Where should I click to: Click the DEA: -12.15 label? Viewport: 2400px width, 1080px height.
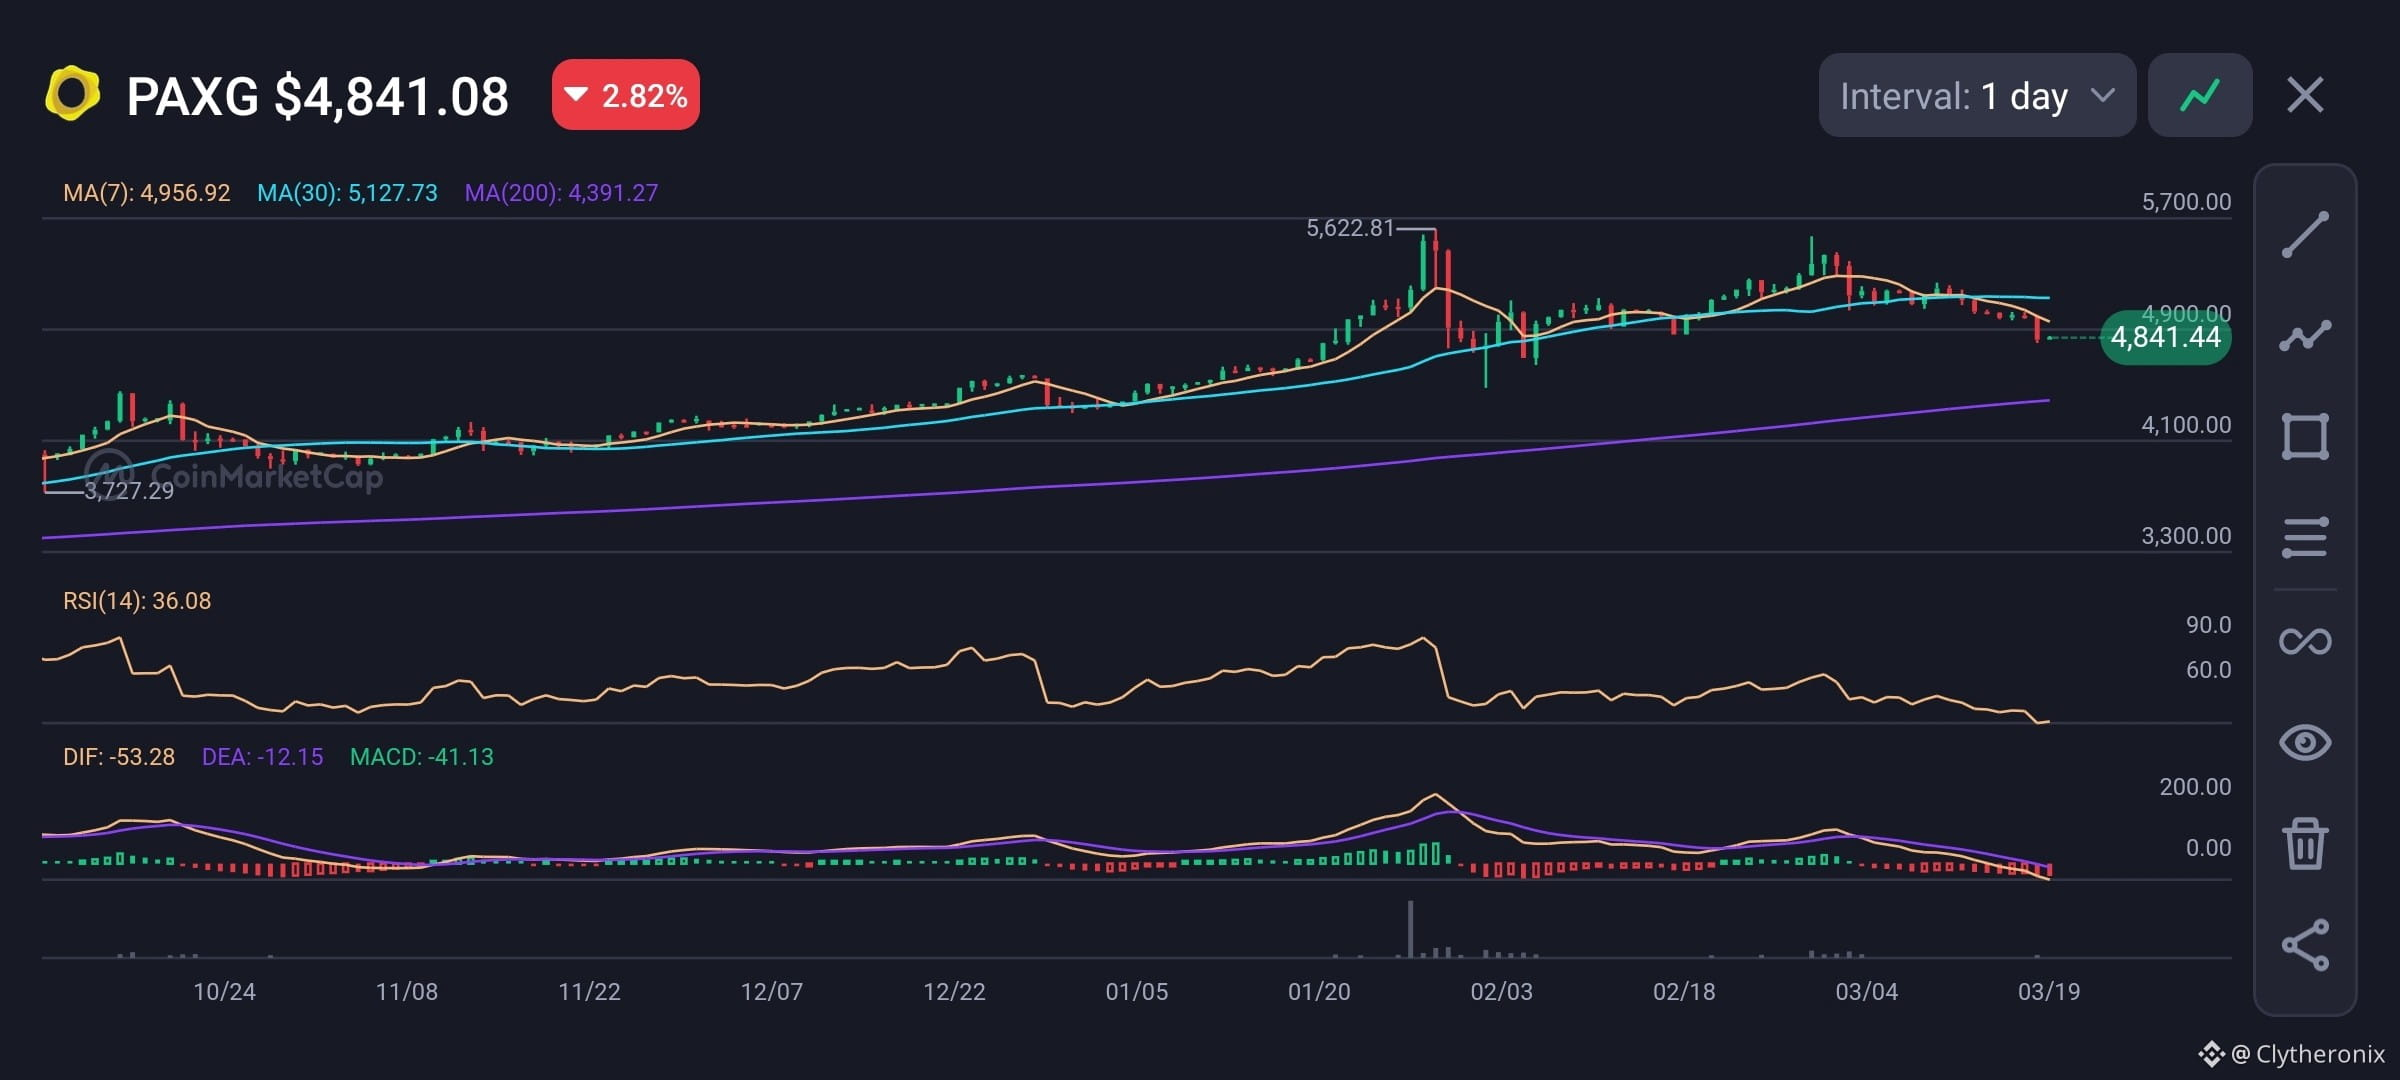click(262, 757)
